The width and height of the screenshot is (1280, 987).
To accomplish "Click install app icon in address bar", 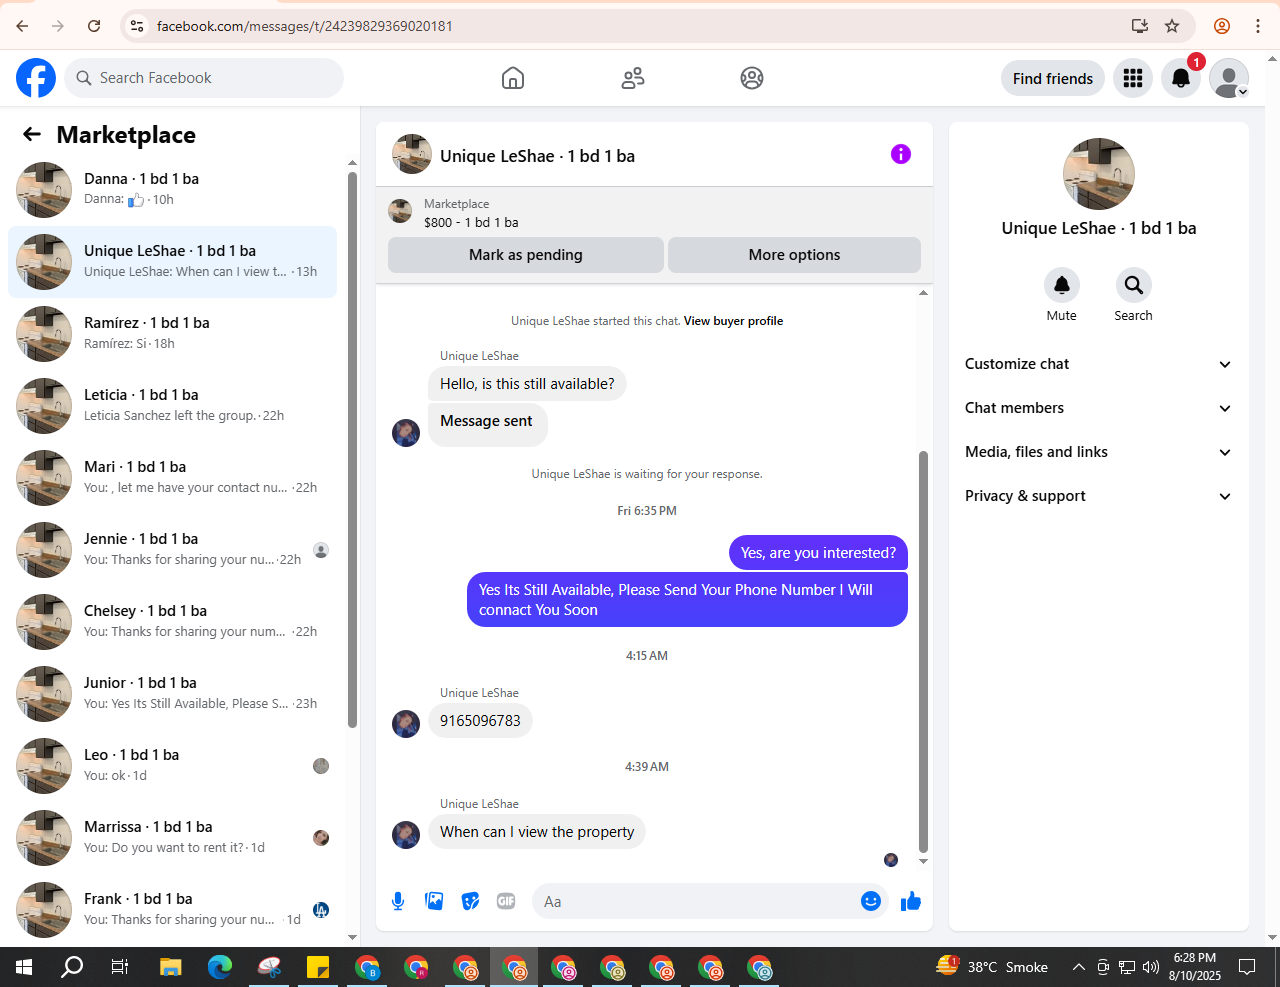I will 1139,26.
